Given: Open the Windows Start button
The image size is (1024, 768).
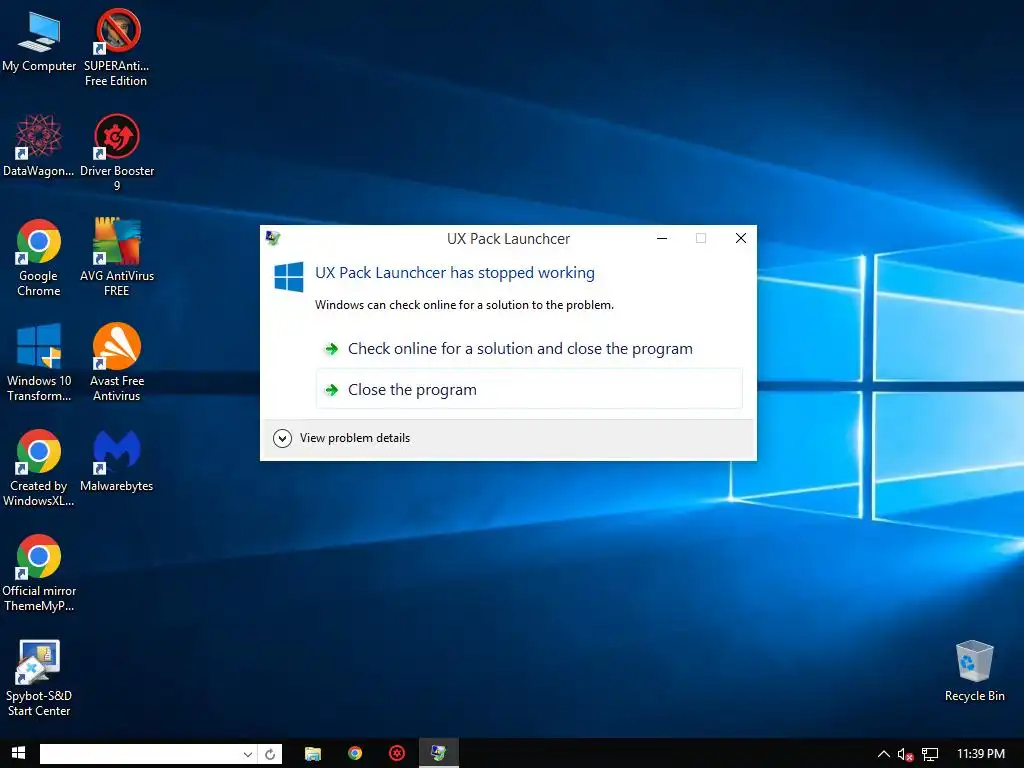Looking at the screenshot, I should [x=18, y=753].
